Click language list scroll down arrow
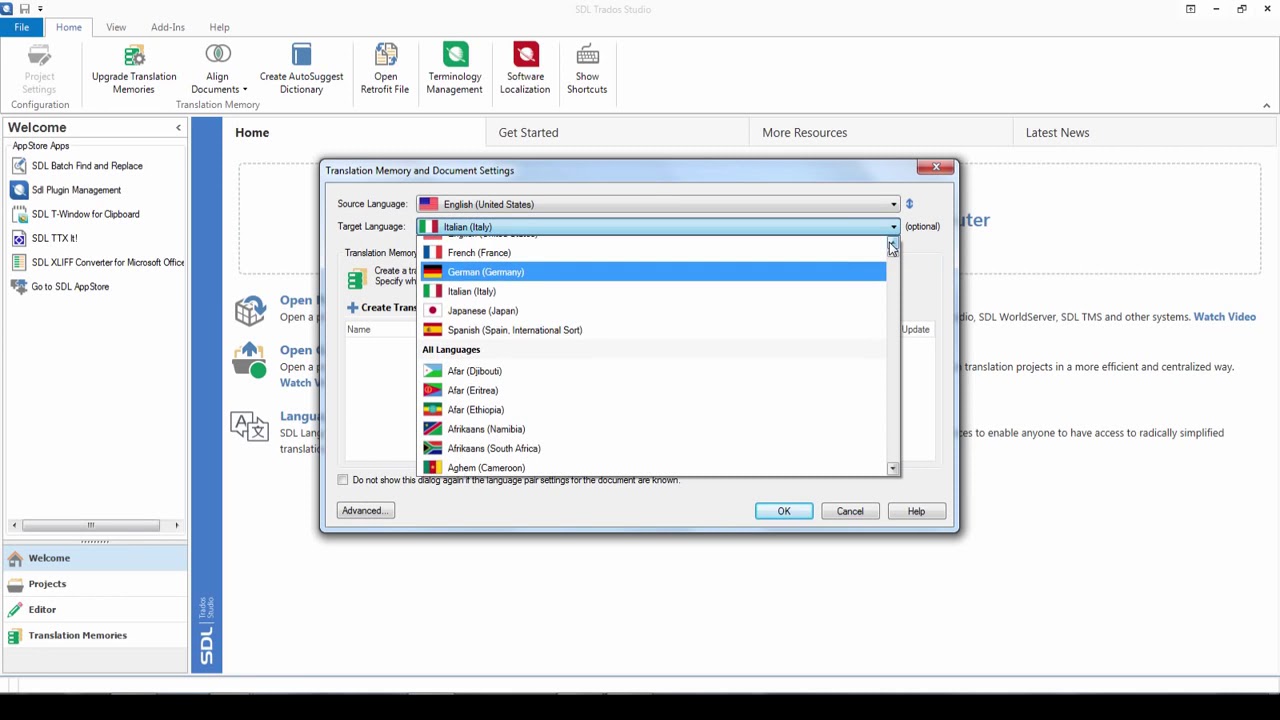This screenshot has height=720, width=1280. point(892,468)
